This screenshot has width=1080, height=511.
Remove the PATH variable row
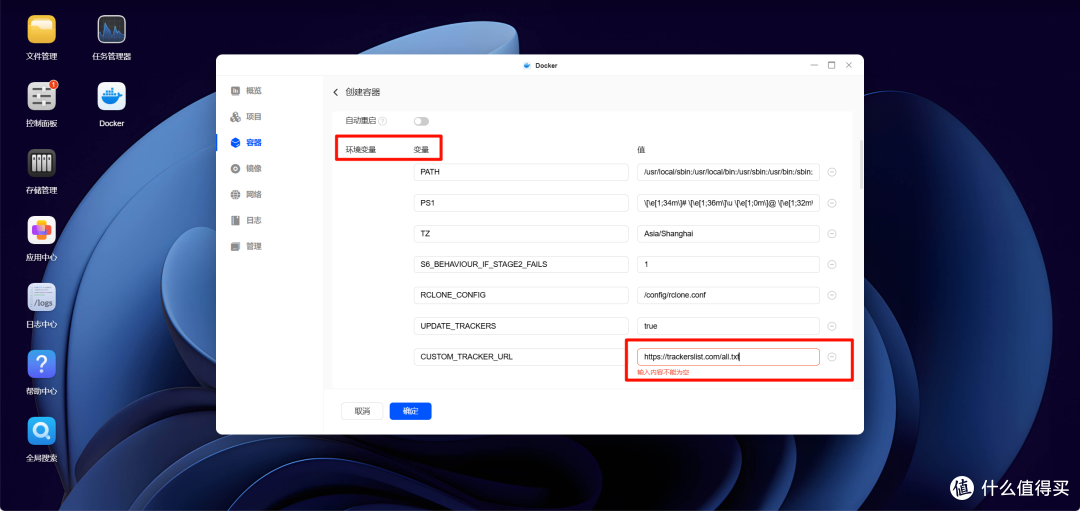coord(831,172)
